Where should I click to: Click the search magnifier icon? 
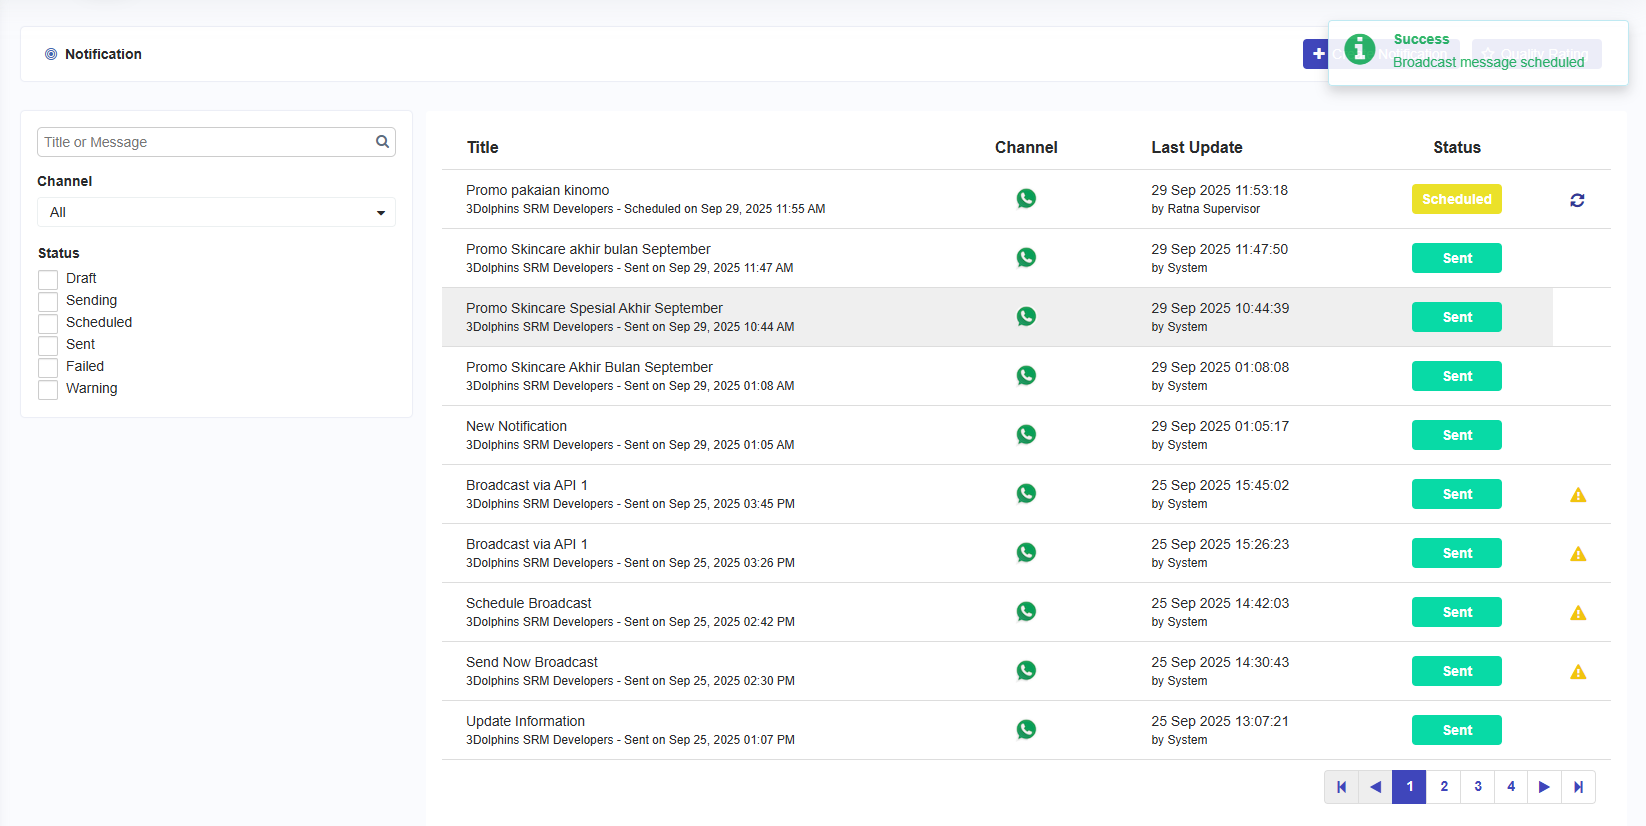(382, 142)
